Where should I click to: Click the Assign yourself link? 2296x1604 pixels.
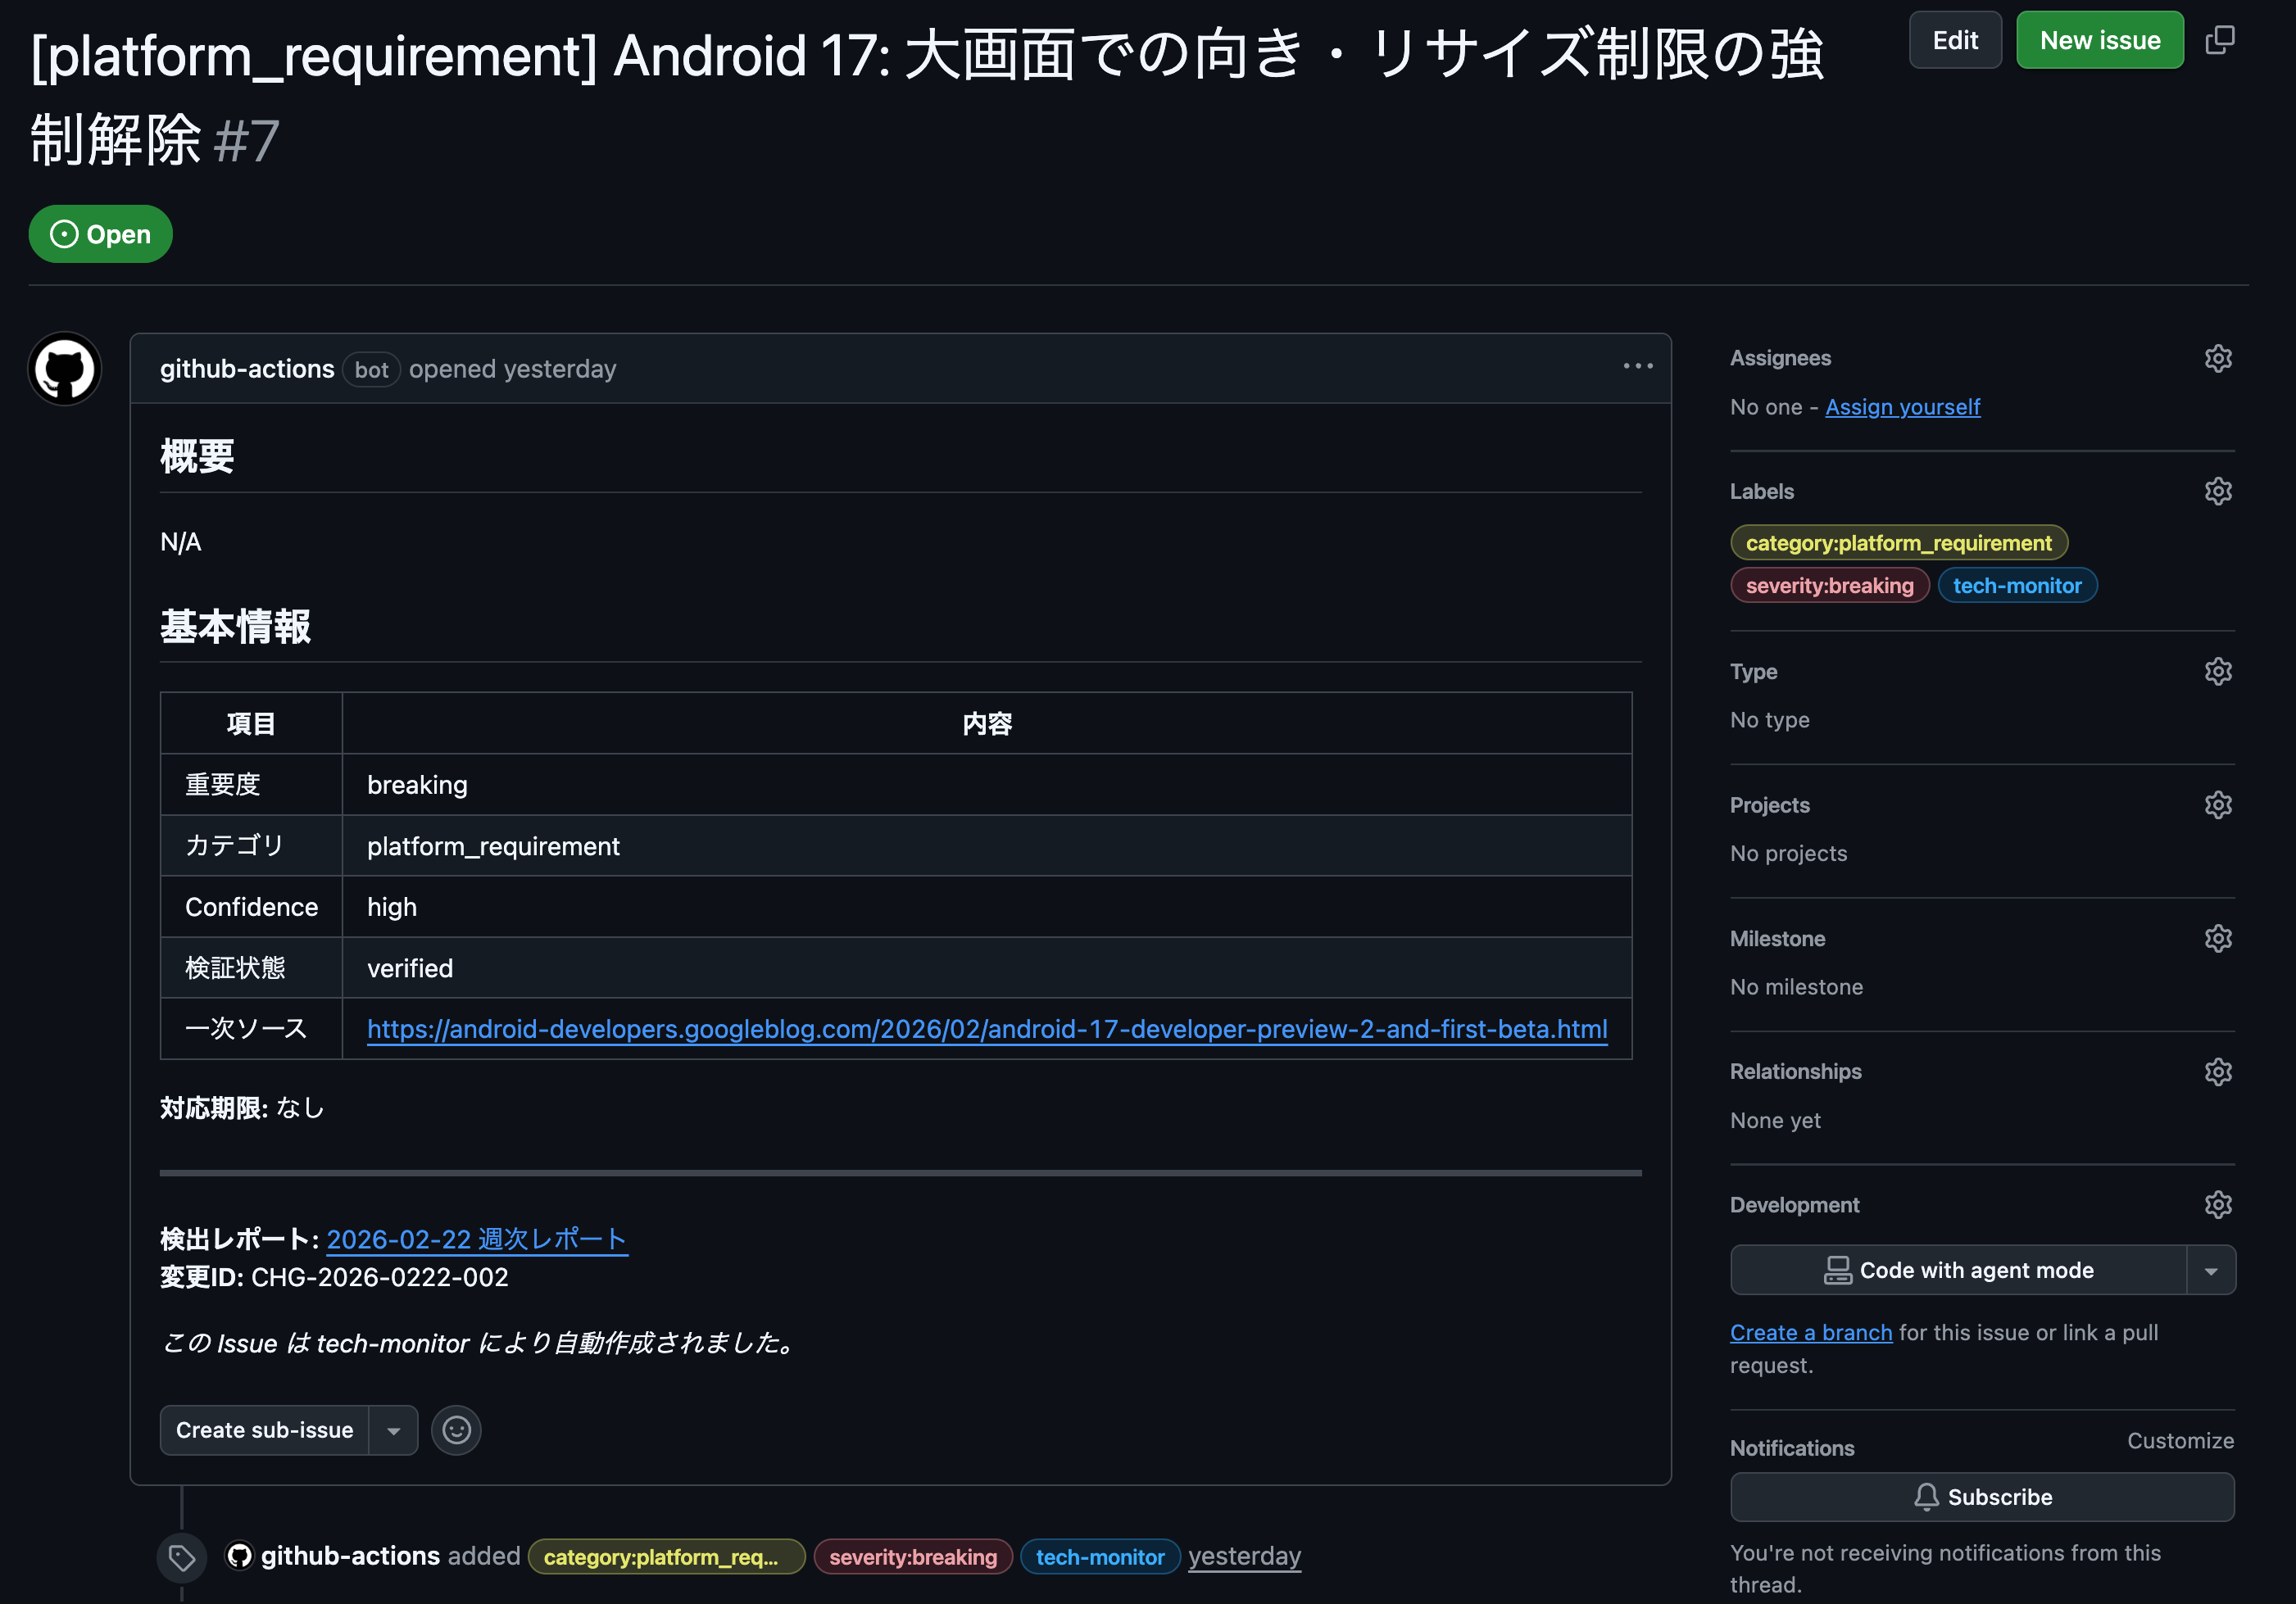point(1902,407)
